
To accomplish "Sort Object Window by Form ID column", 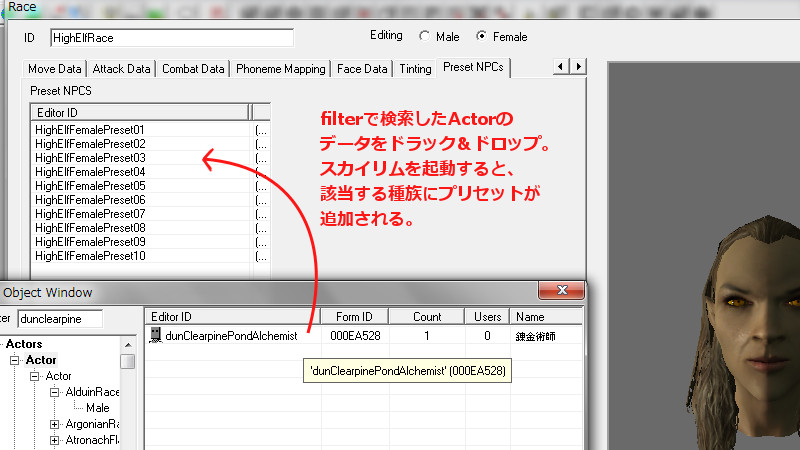I will pyautogui.click(x=354, y=317).
